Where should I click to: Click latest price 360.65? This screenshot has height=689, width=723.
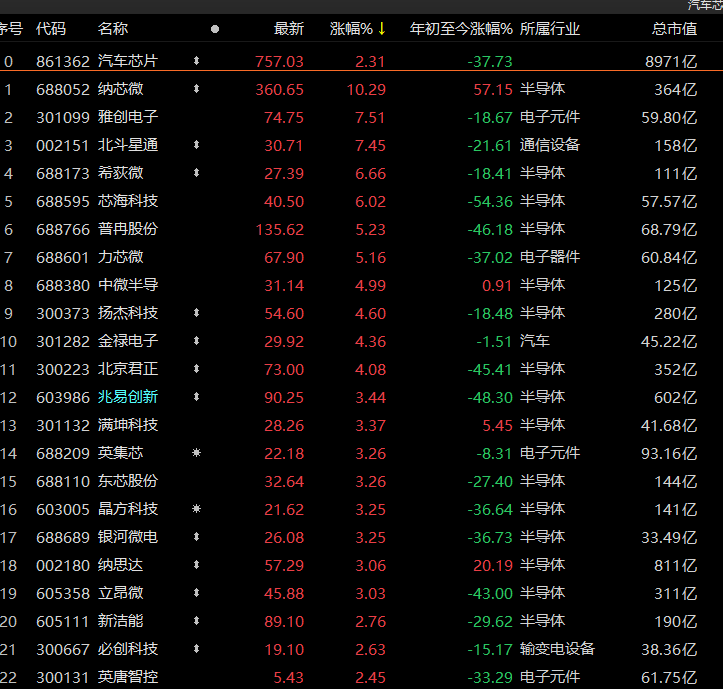click(x=279, y=89)
